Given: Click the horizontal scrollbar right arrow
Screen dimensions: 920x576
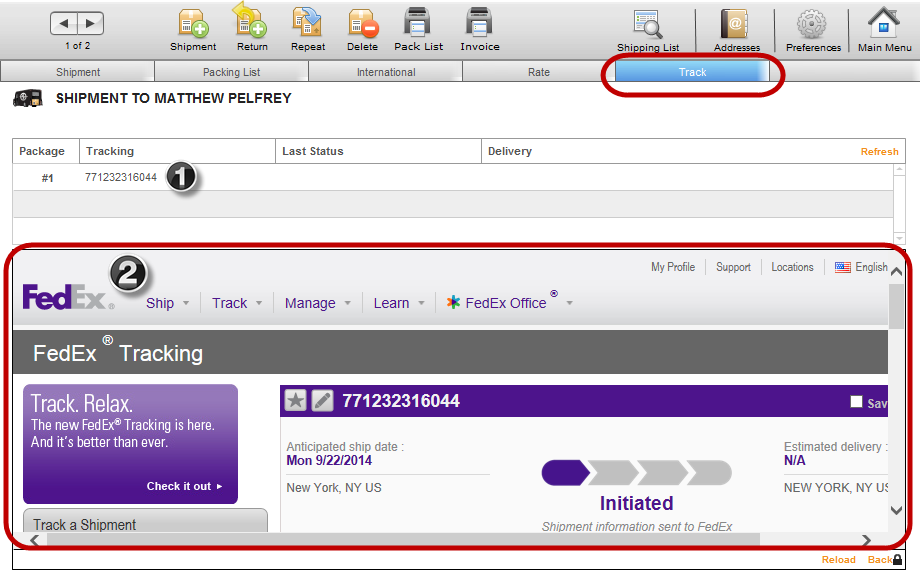Looking at the screenshot, I should pyautogui.click(x=866, y=540).
